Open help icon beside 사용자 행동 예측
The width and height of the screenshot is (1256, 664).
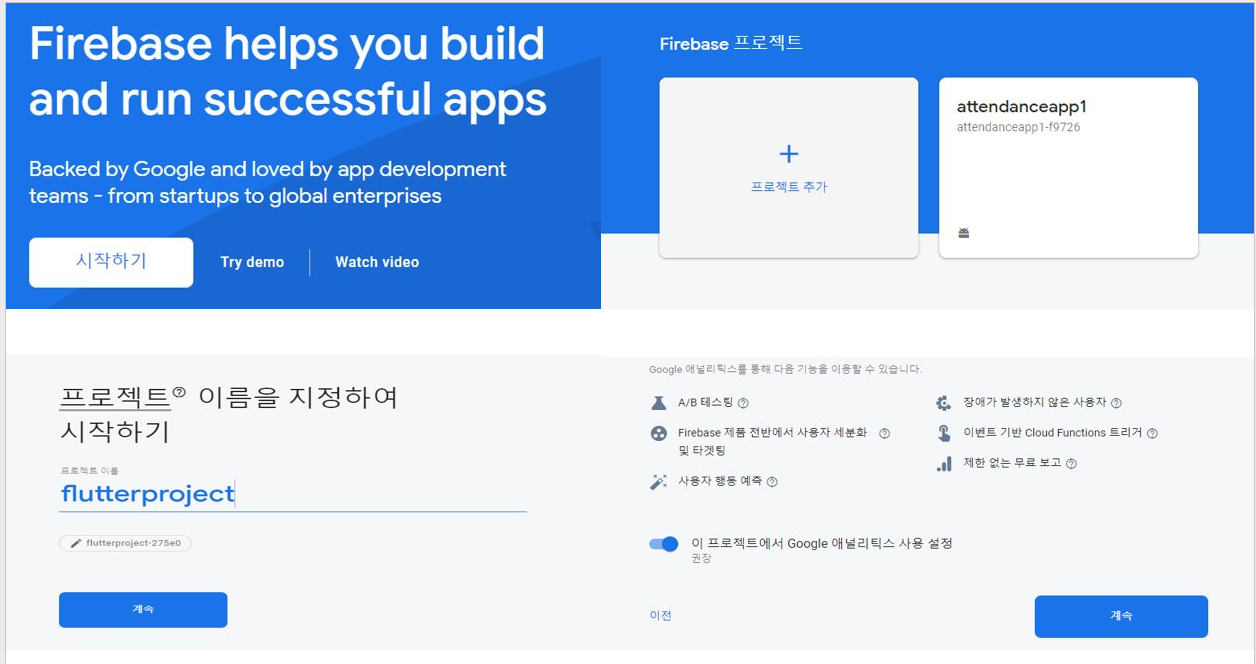[772, 481]
